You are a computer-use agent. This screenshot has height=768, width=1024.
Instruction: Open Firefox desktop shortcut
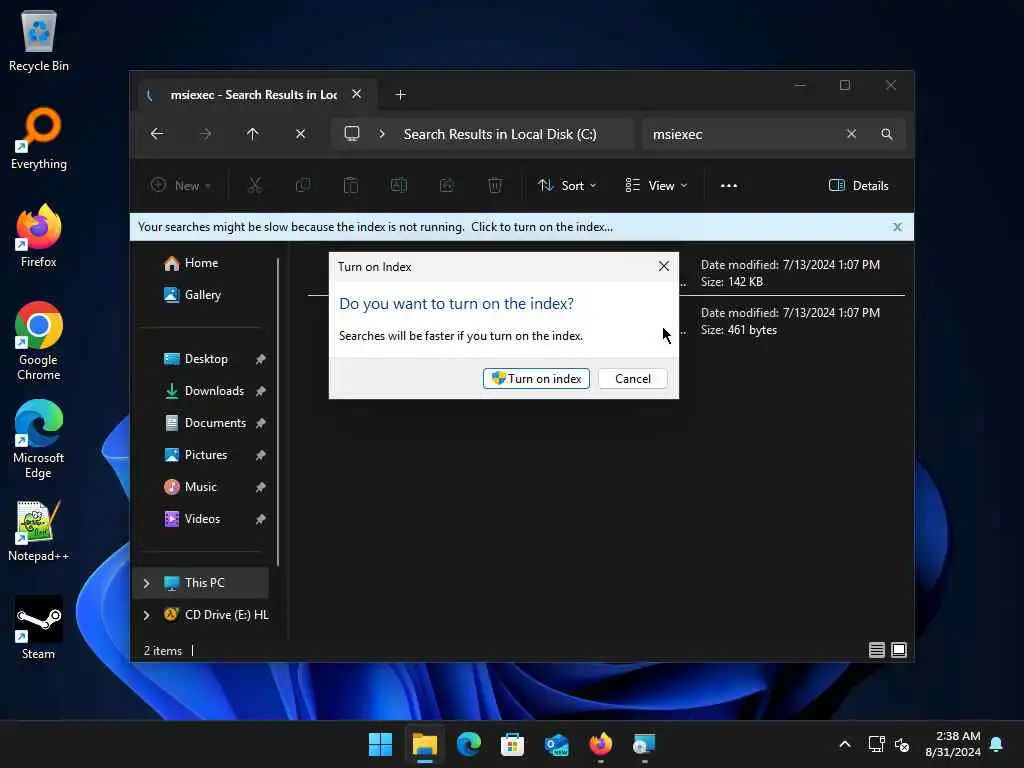[x=39, y=236]
